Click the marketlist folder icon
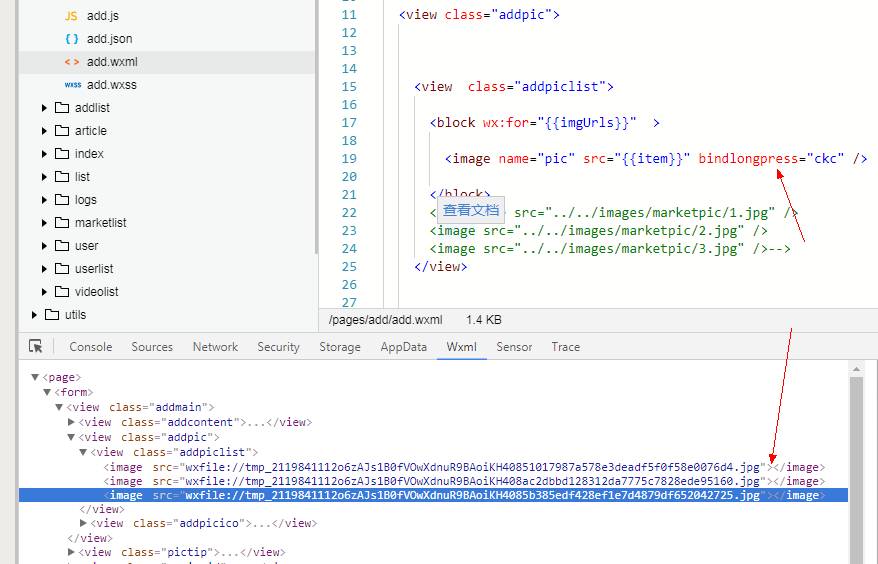Viewport: 878px width, 564px height. click(62, 222)
